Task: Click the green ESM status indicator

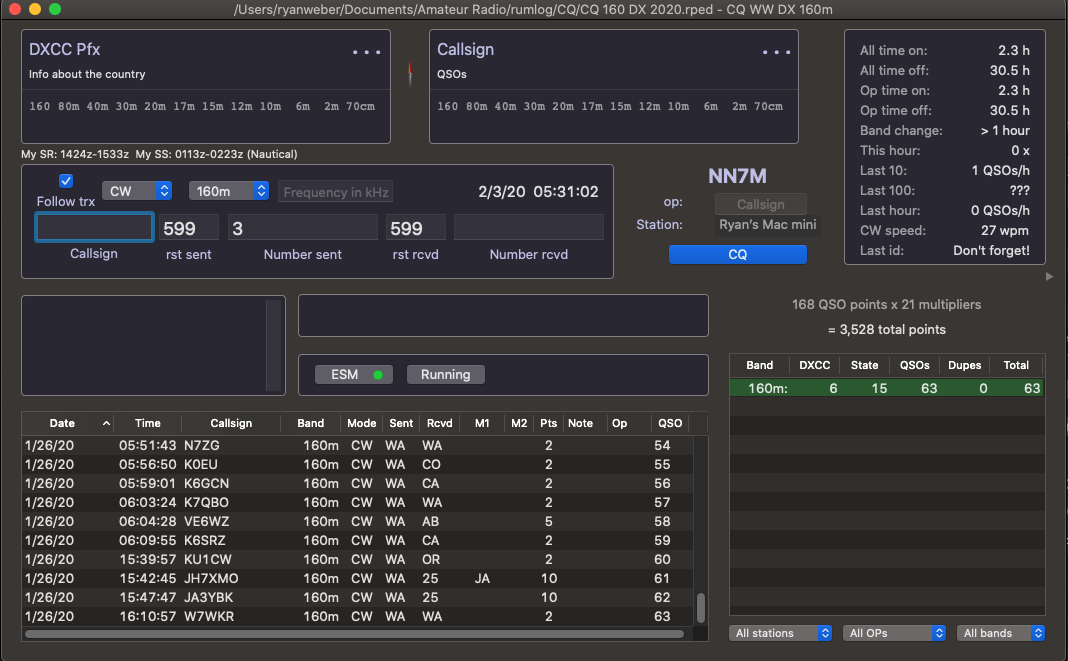Action: pos(378,375)
